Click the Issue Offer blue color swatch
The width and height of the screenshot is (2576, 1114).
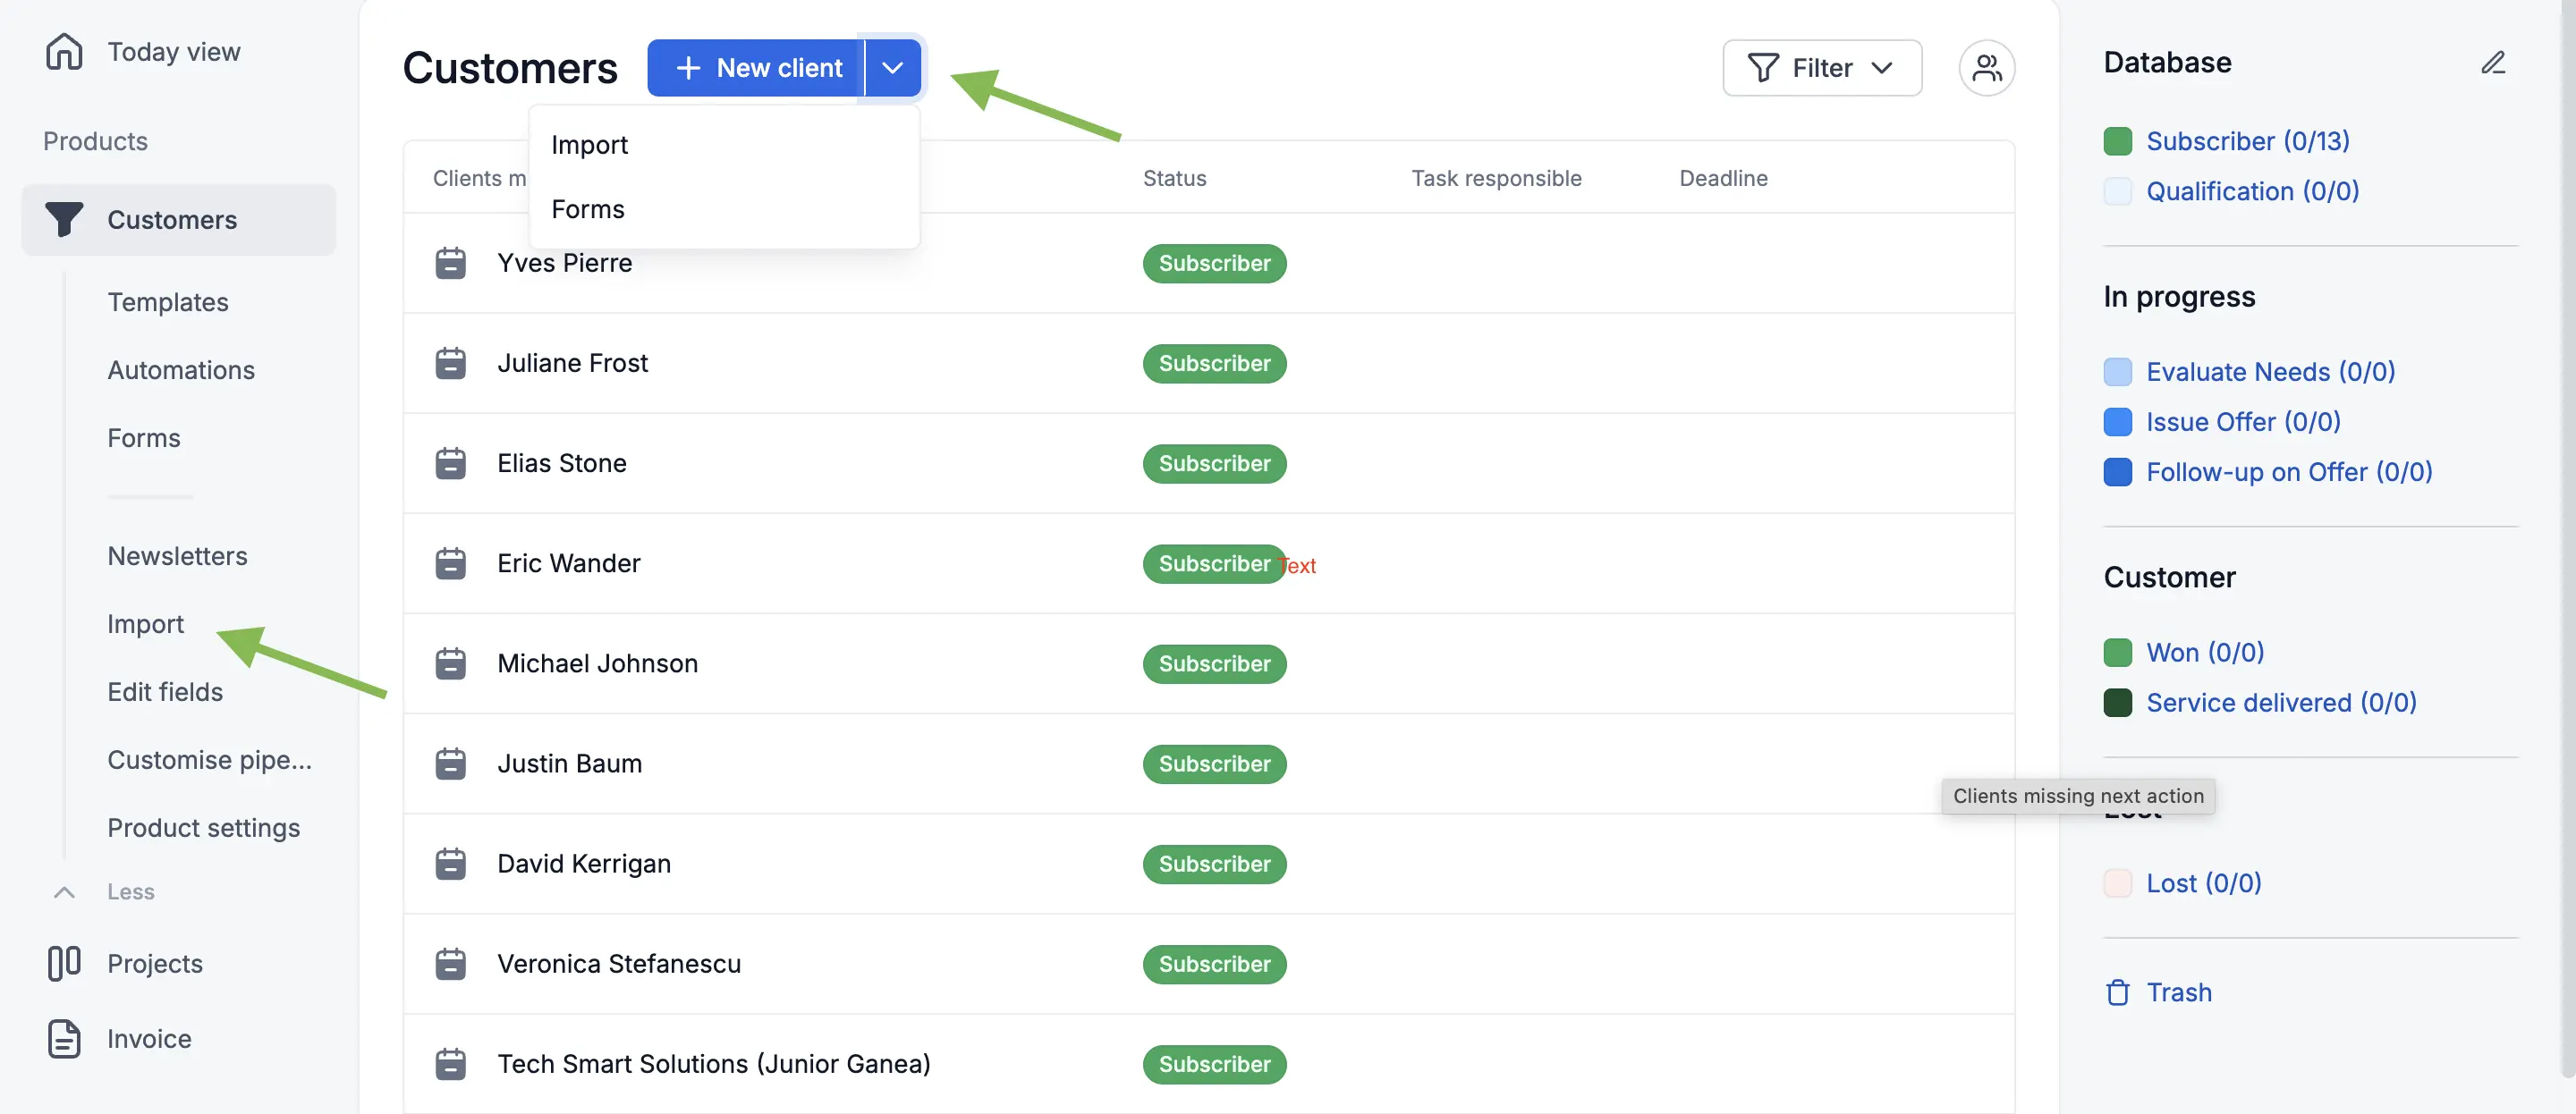[2117, 422]
